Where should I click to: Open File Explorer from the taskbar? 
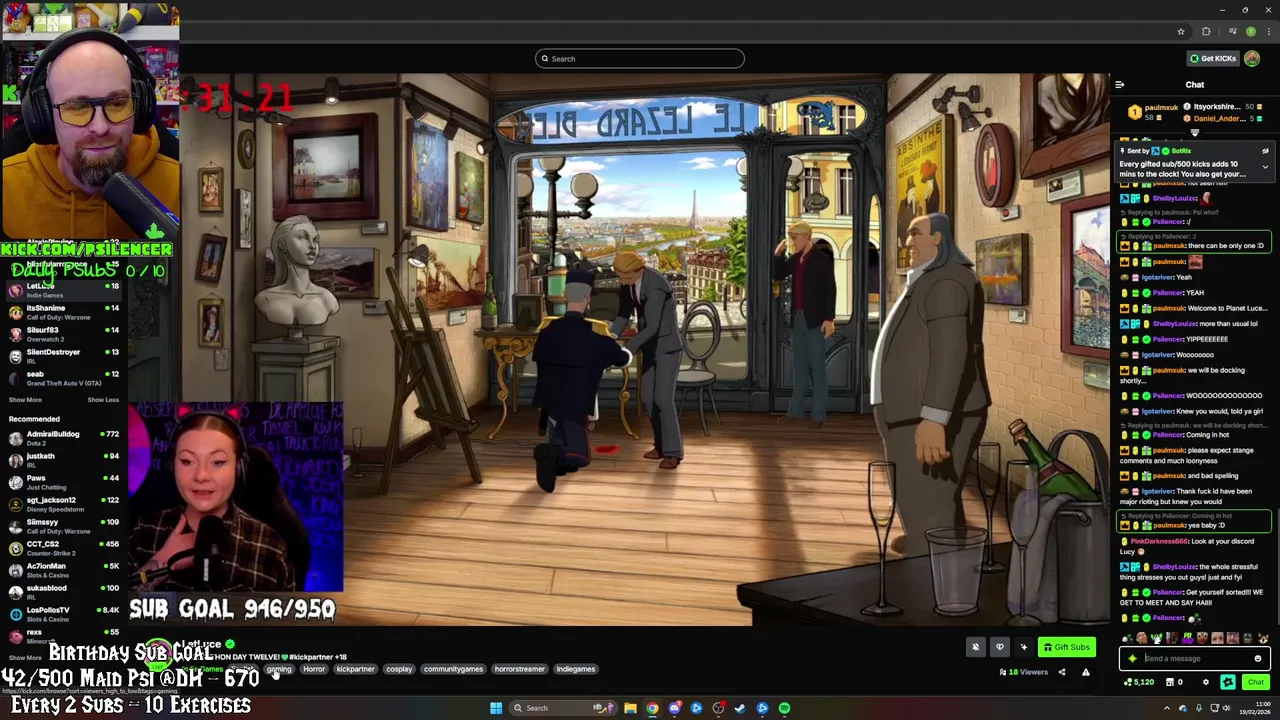coord(630,708)
